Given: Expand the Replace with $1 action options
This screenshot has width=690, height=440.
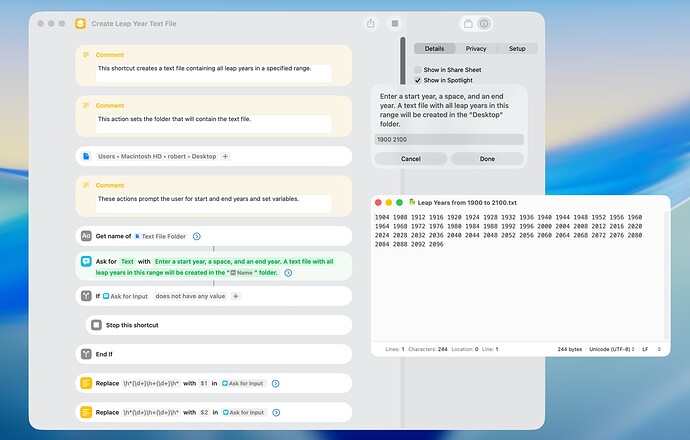Looking at the screenshot, I should [275, 383].
